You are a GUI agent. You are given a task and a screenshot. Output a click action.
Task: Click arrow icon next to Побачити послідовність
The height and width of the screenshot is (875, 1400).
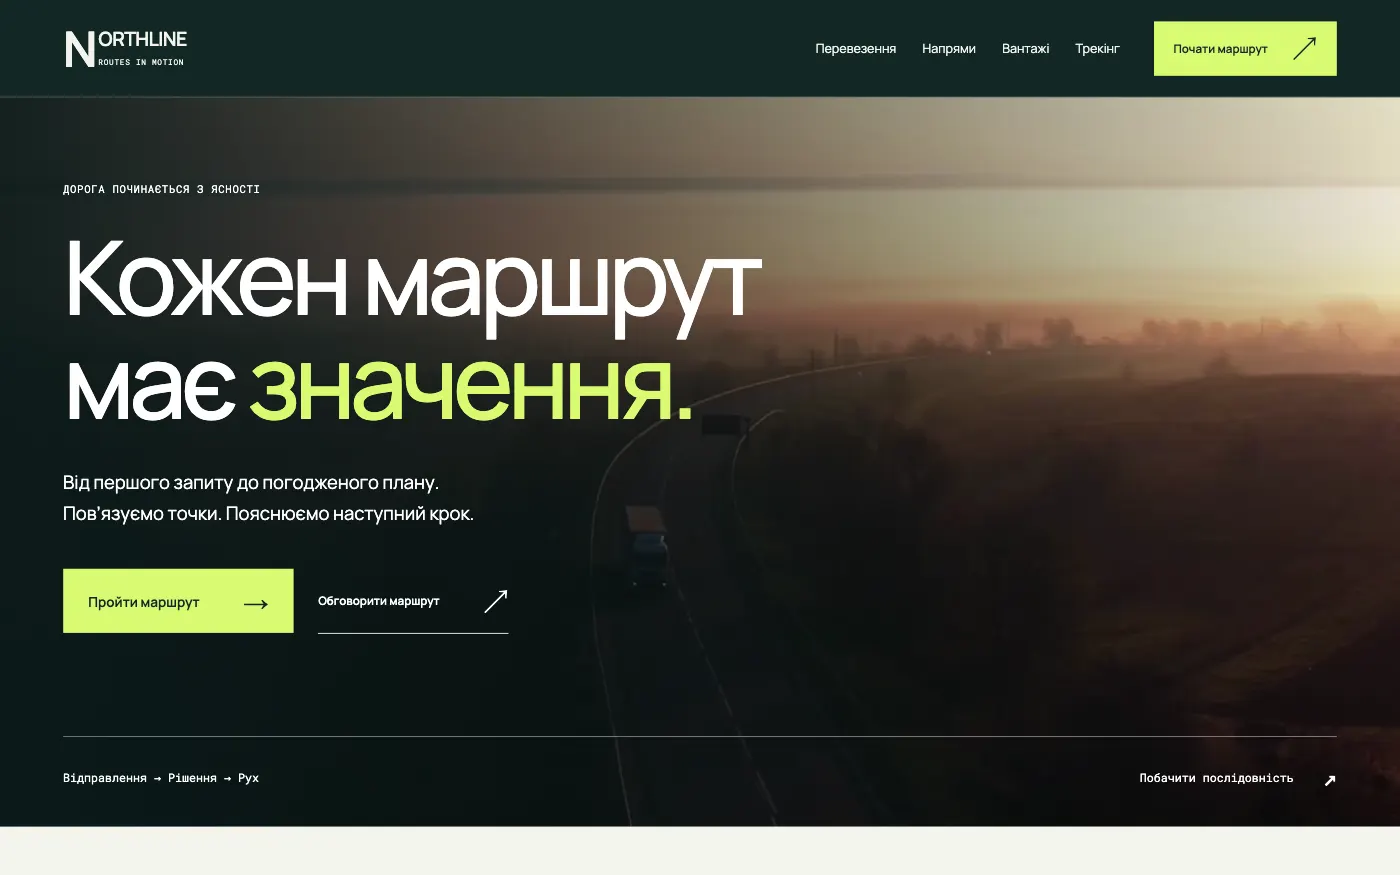click(1329, 780)
